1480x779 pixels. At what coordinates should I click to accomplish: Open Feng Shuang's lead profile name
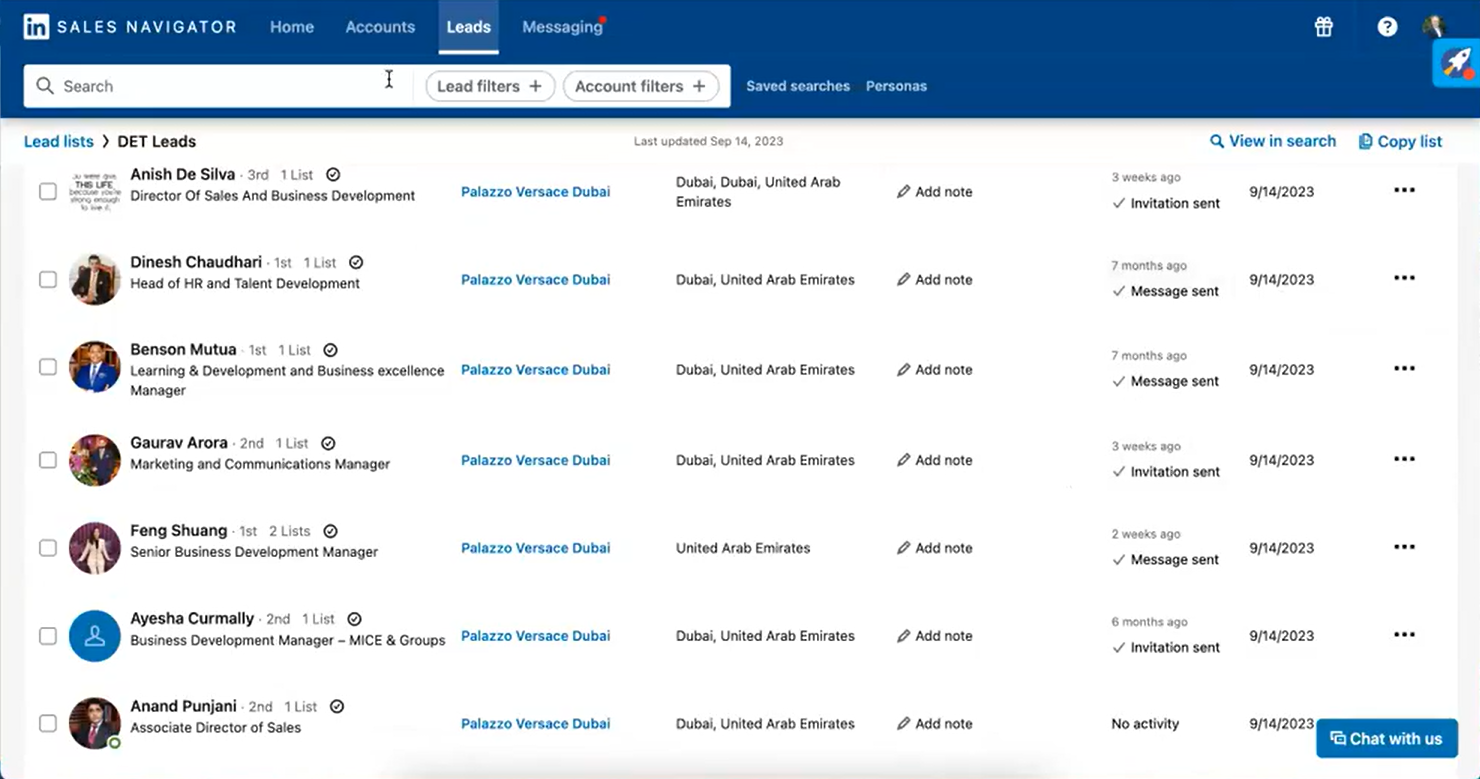[178, 531]
